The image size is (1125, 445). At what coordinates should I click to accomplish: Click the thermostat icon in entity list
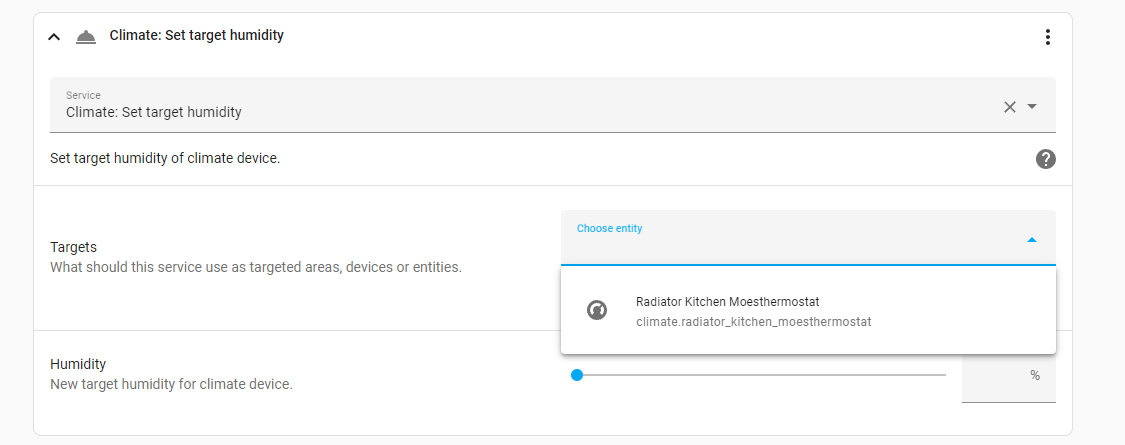pos(596,310)
